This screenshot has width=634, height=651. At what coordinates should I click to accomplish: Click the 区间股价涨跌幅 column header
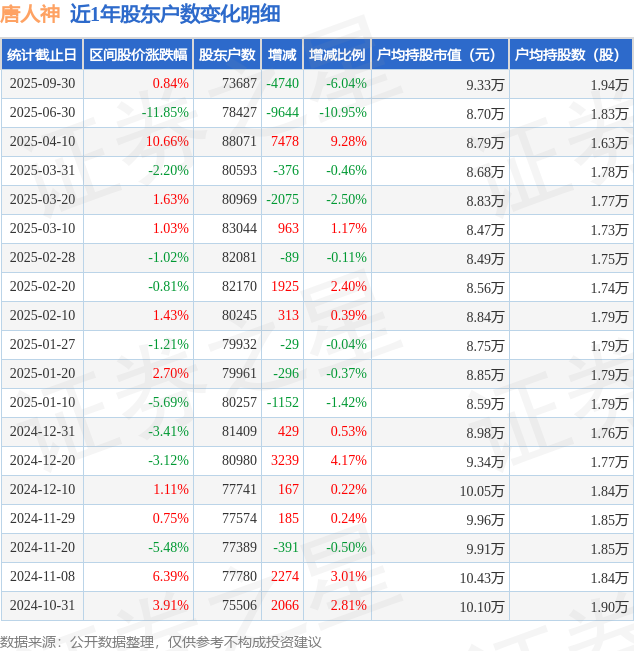coord(138,55)
